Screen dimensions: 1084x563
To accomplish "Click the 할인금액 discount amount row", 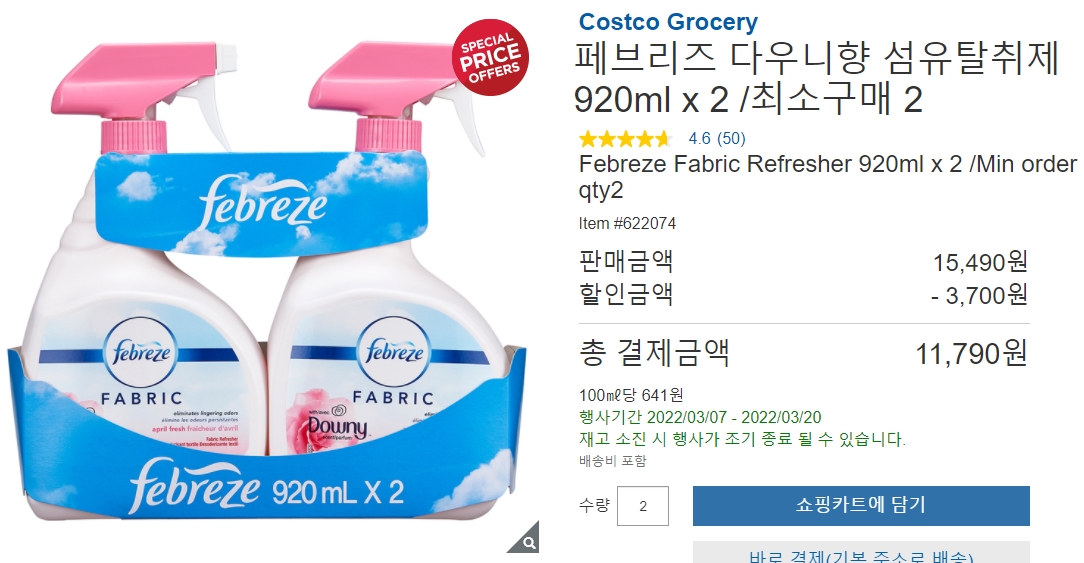I will point(803,295).
